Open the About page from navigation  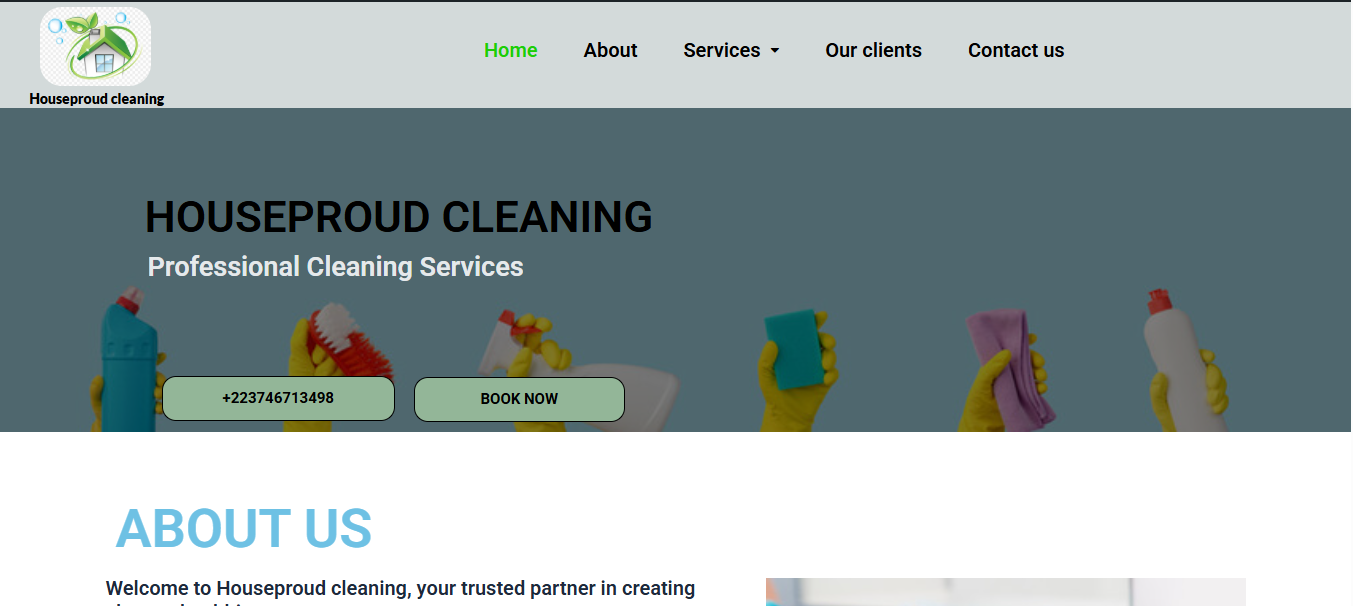point(610,50)
